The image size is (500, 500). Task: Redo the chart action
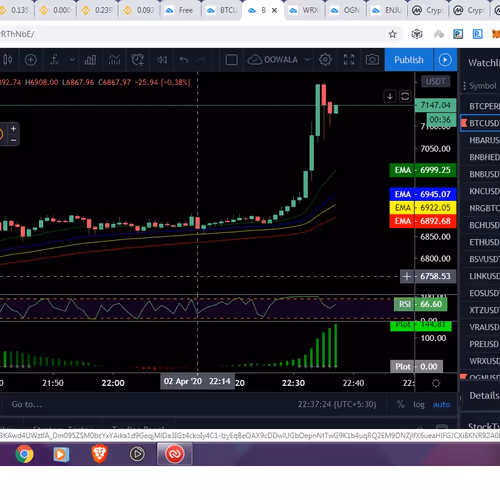pos(201,60)
